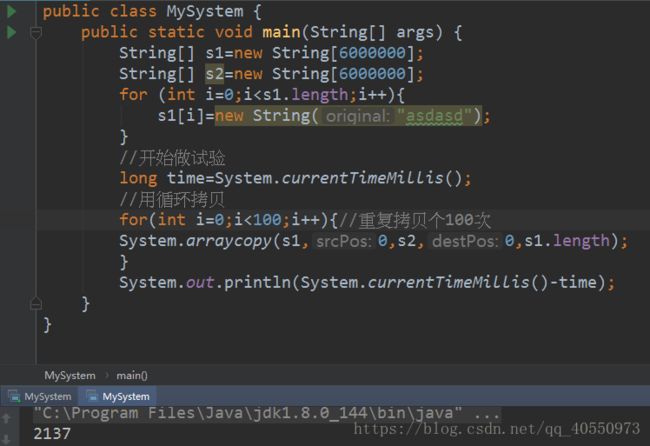Click the println method call
The image size is (650, 446).
257,283
